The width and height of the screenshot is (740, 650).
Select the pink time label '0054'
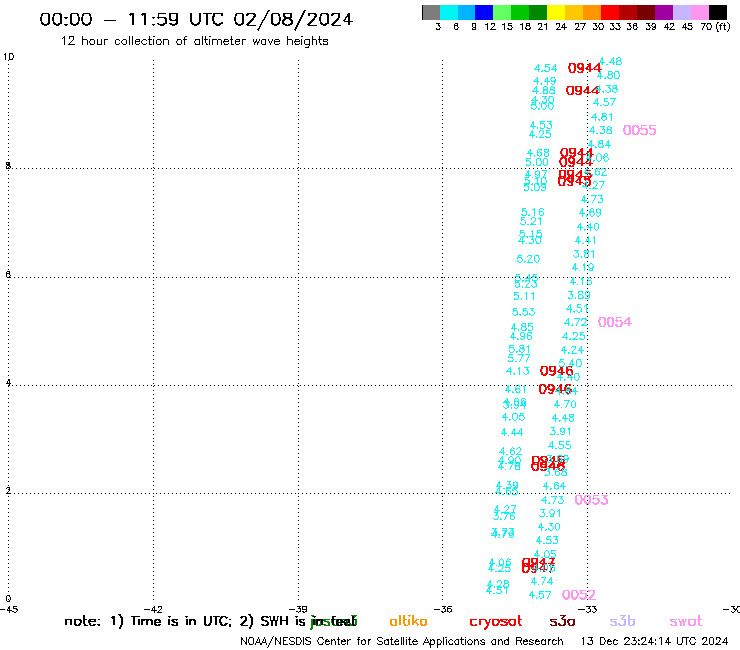coord(614,322)
